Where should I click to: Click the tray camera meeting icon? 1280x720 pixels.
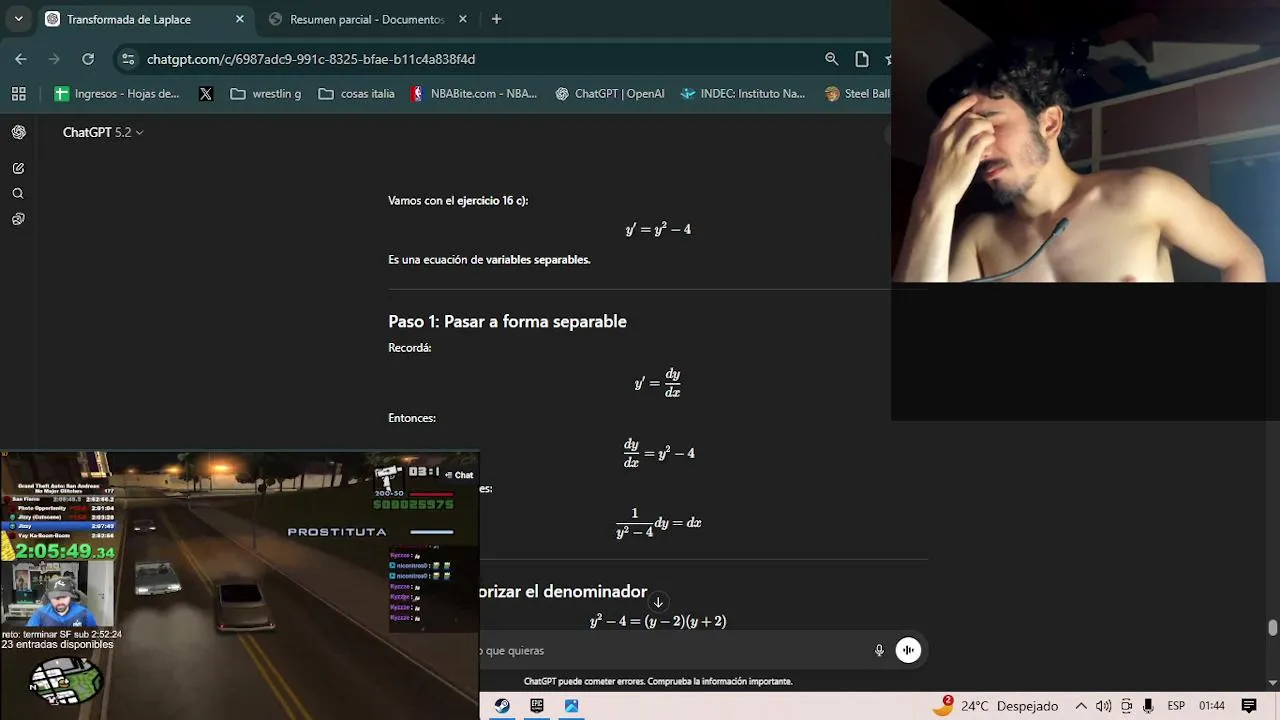(x=1126, y=705)
